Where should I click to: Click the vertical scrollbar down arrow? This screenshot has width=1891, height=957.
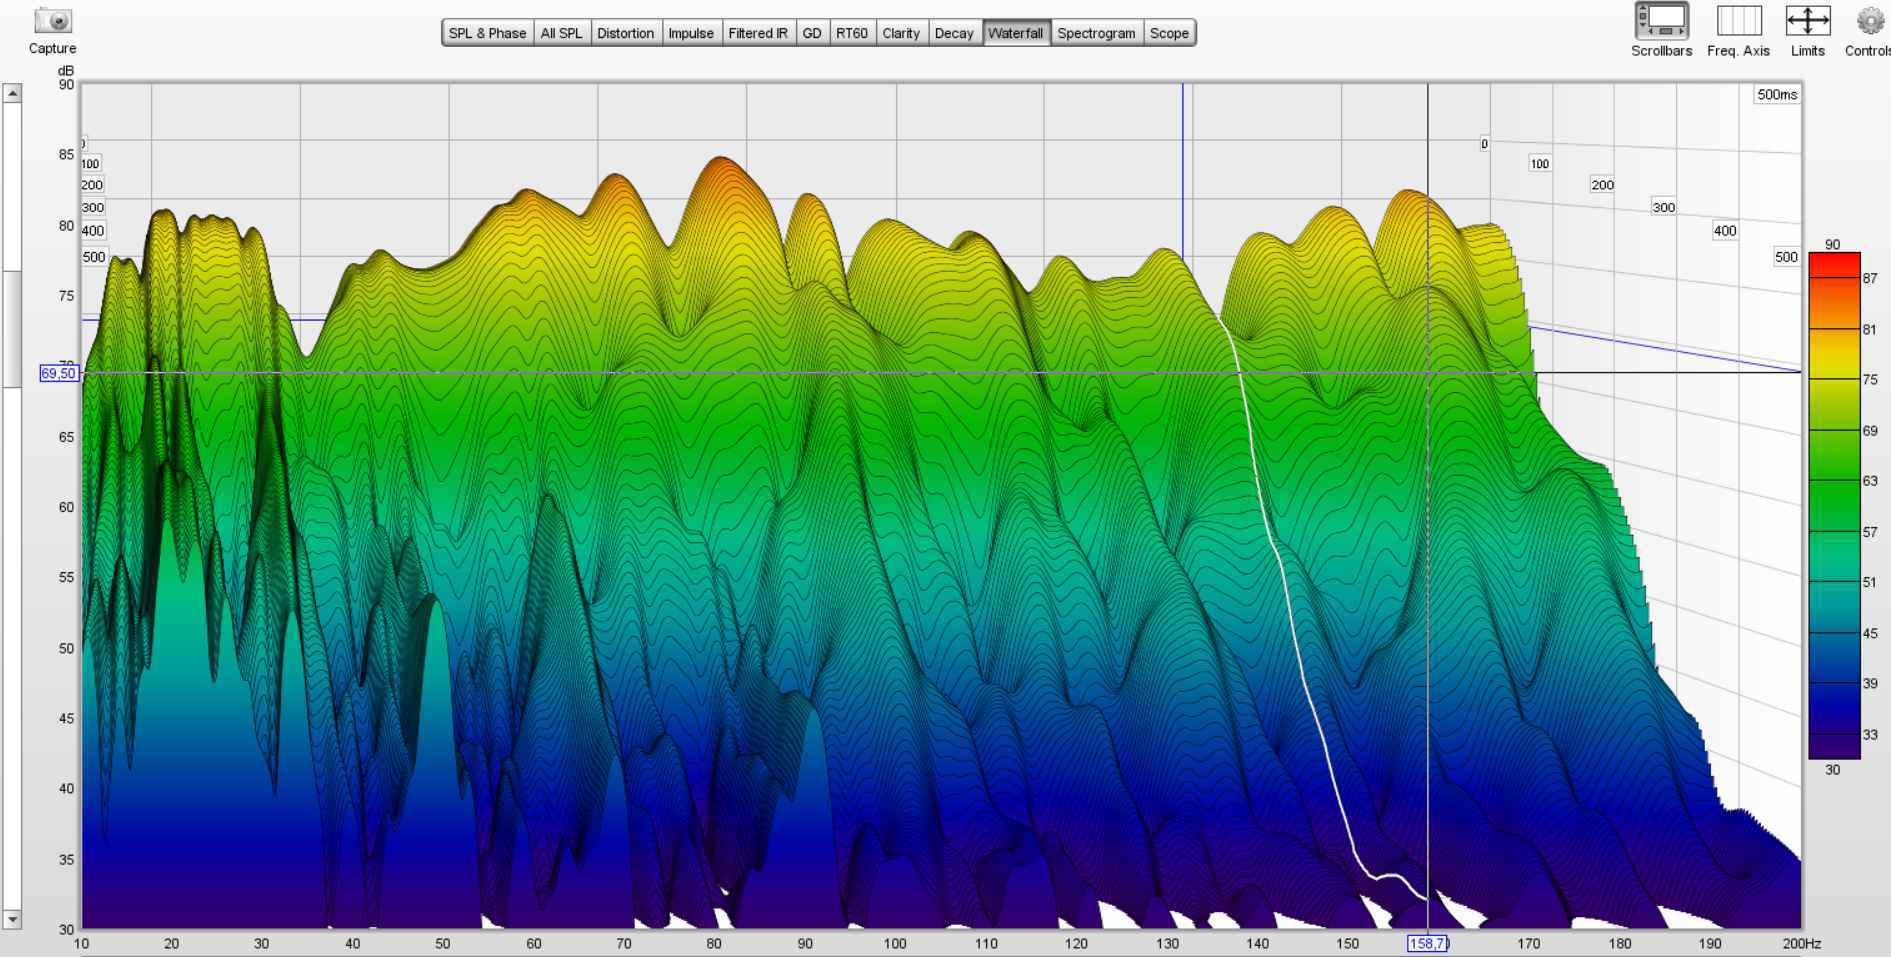(x=12, y=919)
